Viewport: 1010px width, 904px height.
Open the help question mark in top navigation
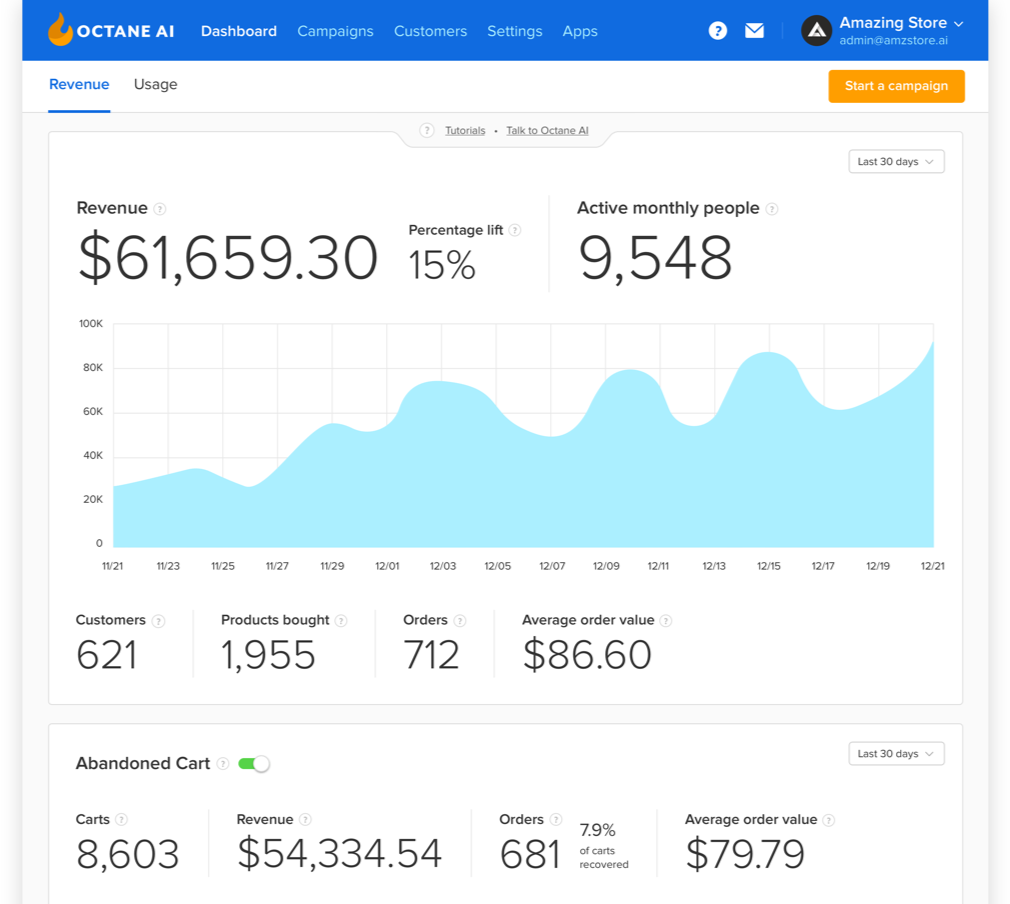click(x=717, y=30)
